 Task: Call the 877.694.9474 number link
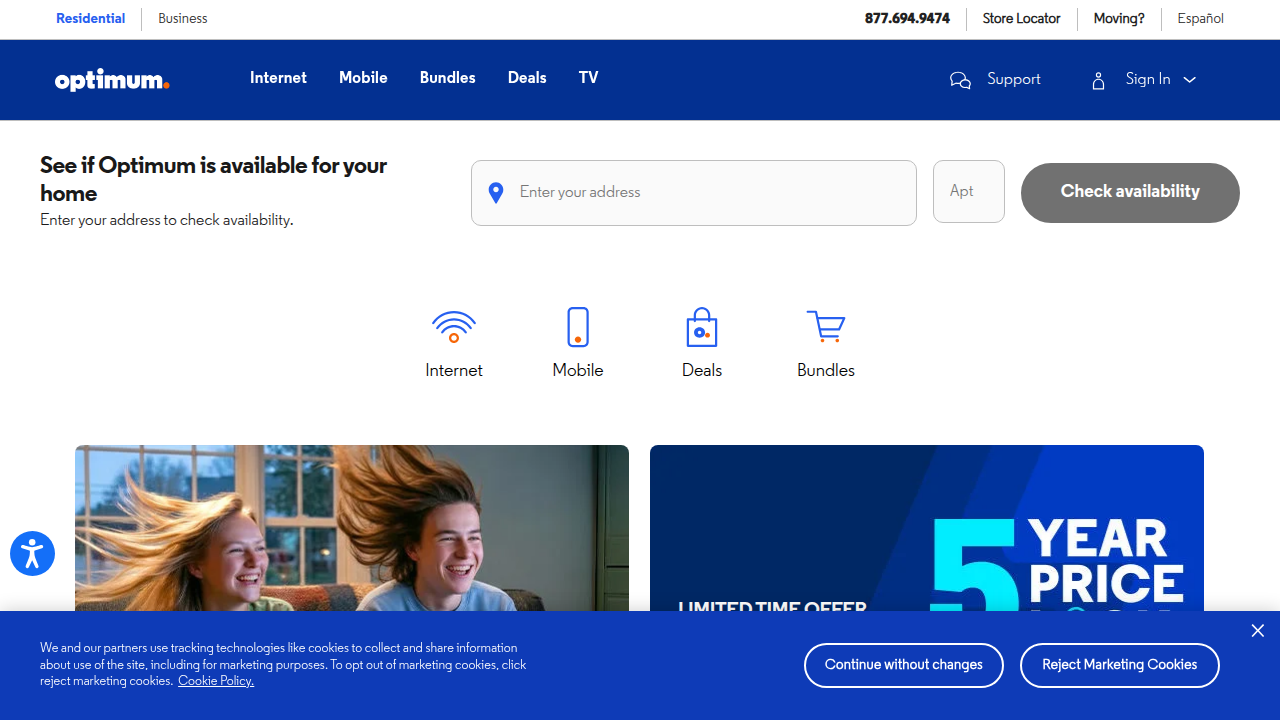coord(907,19)
